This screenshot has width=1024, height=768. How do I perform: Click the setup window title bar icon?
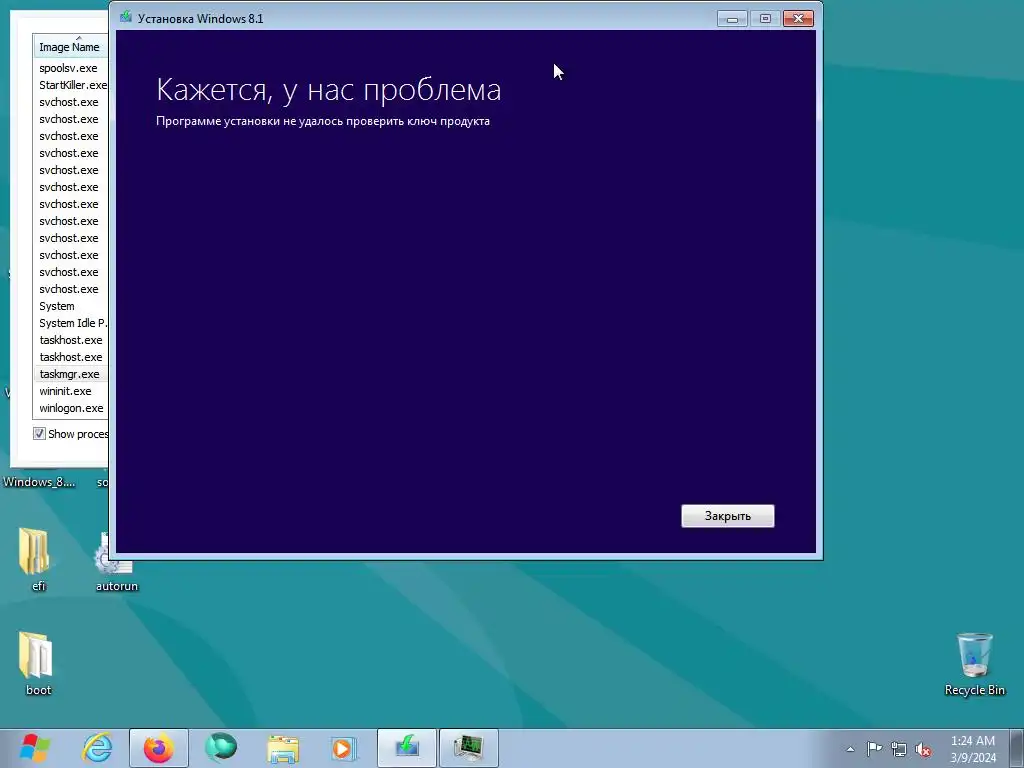pyautogui.click(x=126, y=17)
